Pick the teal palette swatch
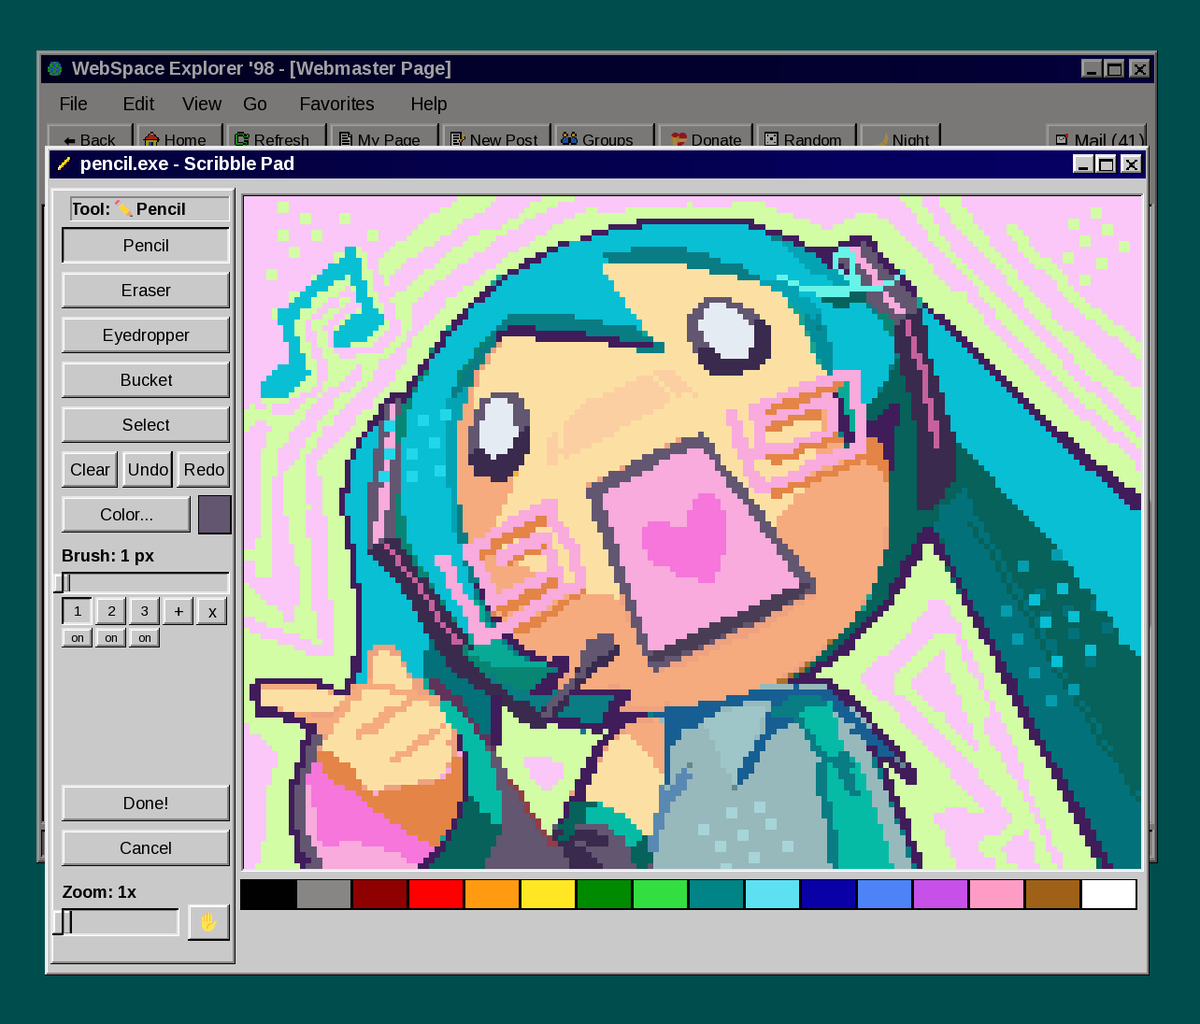The width and height of the screenshot is (1200, 1024). 716,894
